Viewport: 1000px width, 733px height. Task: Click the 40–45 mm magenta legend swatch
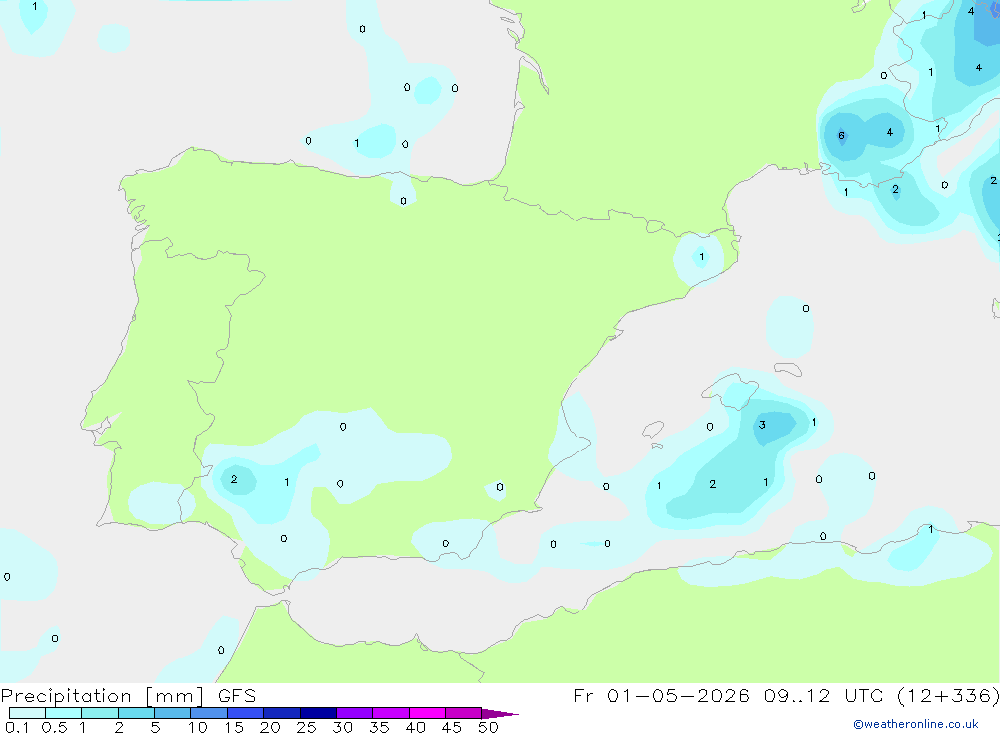coord(427,713)
